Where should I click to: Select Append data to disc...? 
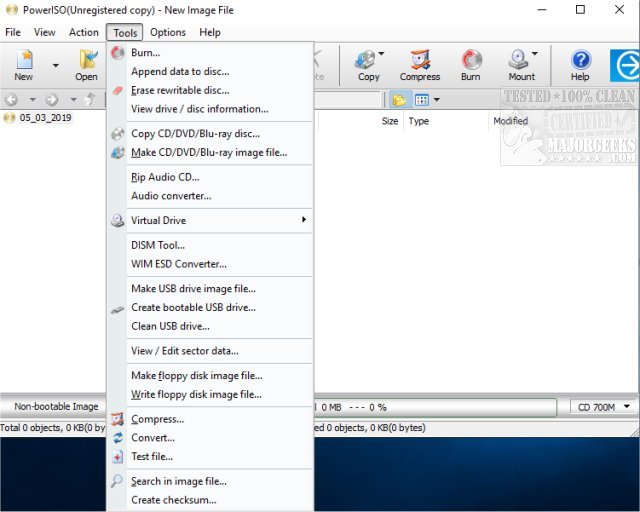point(211,71)
